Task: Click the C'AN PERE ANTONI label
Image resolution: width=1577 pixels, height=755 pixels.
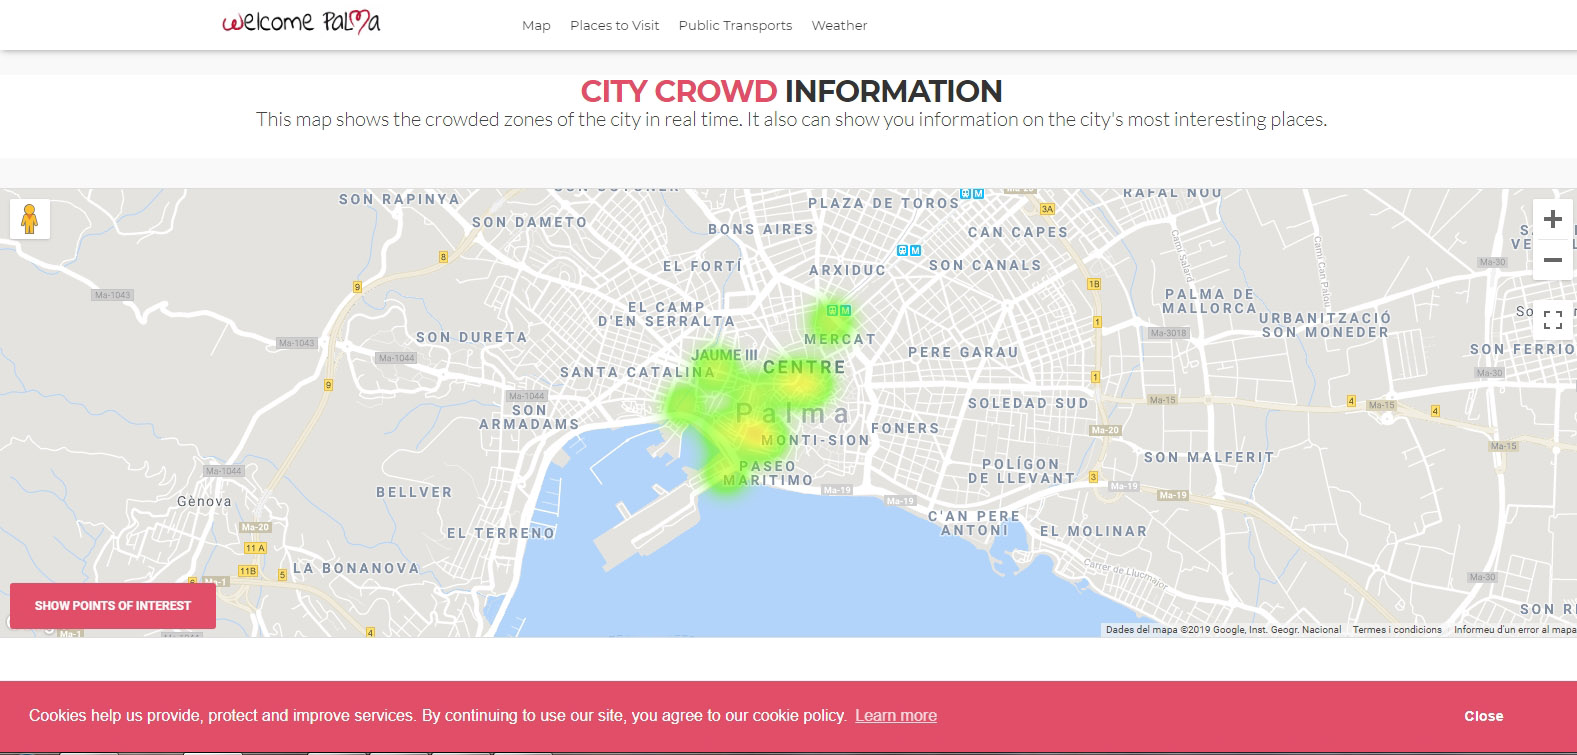Action: coord(975,523)
